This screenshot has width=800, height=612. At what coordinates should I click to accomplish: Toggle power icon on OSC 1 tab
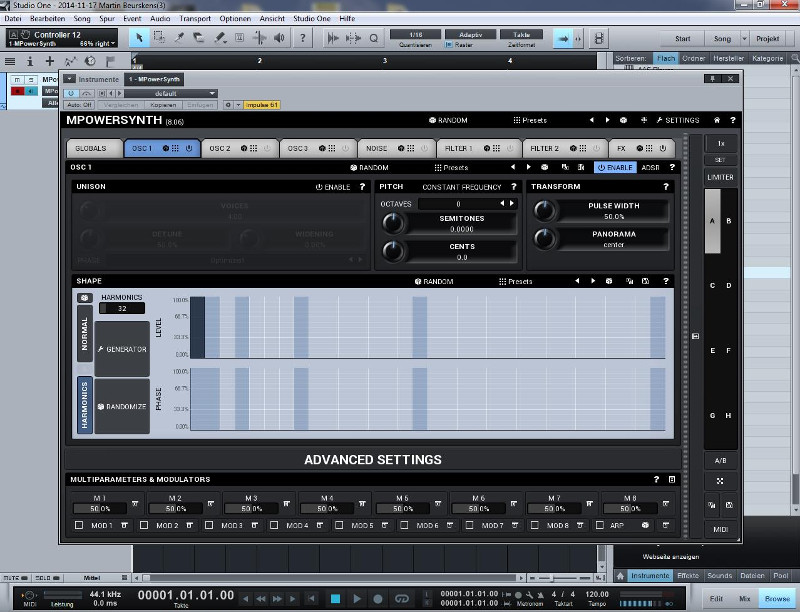(x=189, y=148)
